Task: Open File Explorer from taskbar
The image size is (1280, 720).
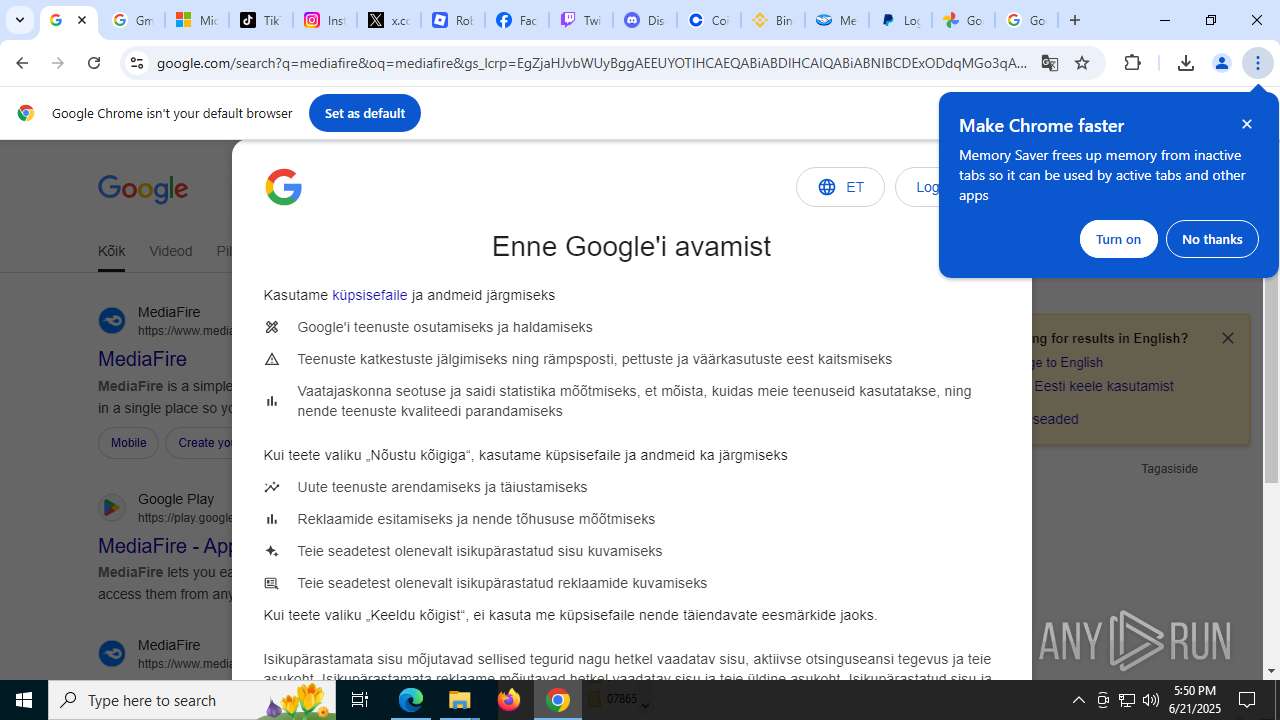Action: point(460,700)
